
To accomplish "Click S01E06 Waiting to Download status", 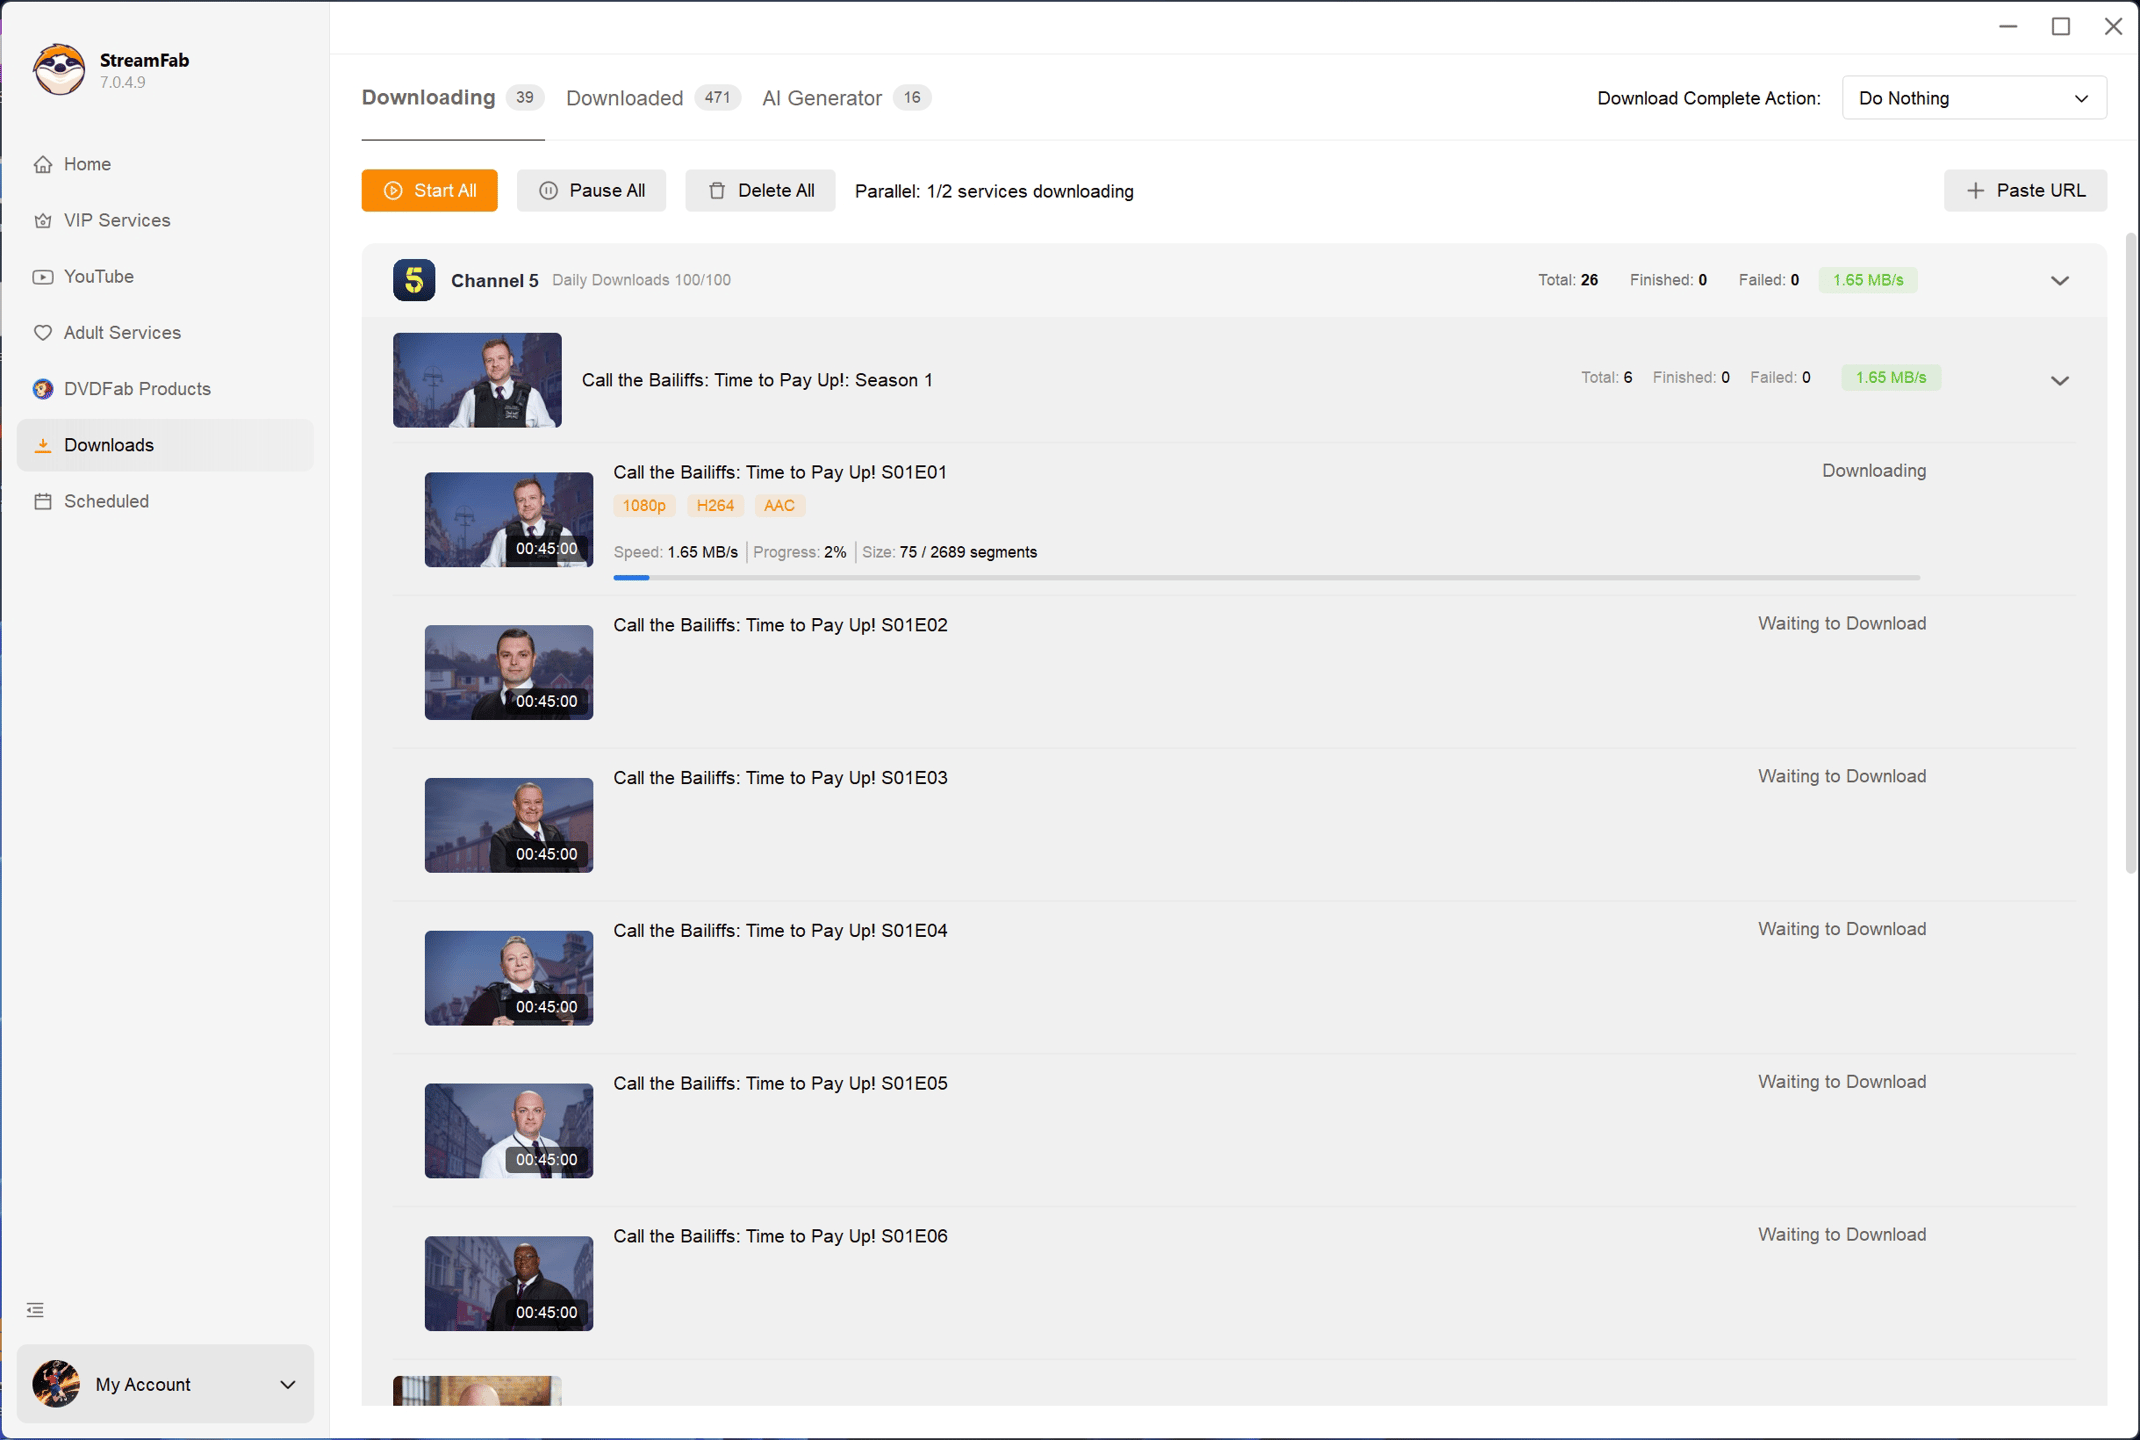I will point(1842,1235).
